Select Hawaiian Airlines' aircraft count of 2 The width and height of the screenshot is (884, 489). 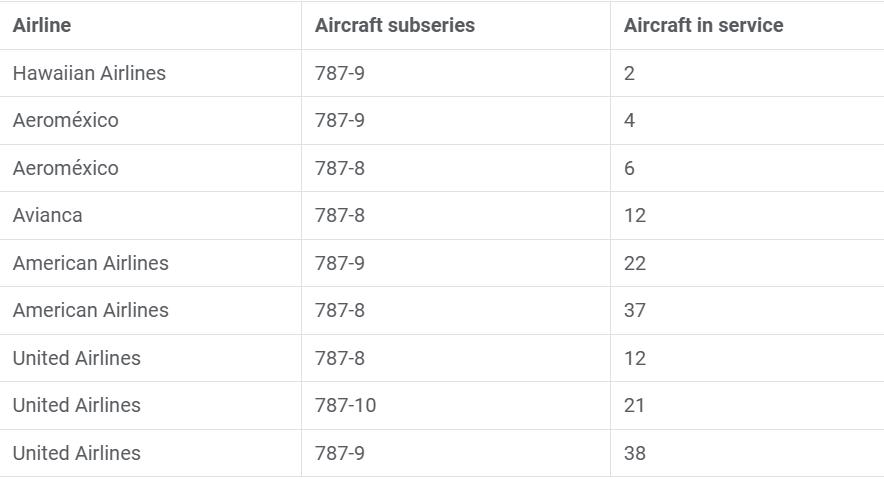[x=629, y=73]
